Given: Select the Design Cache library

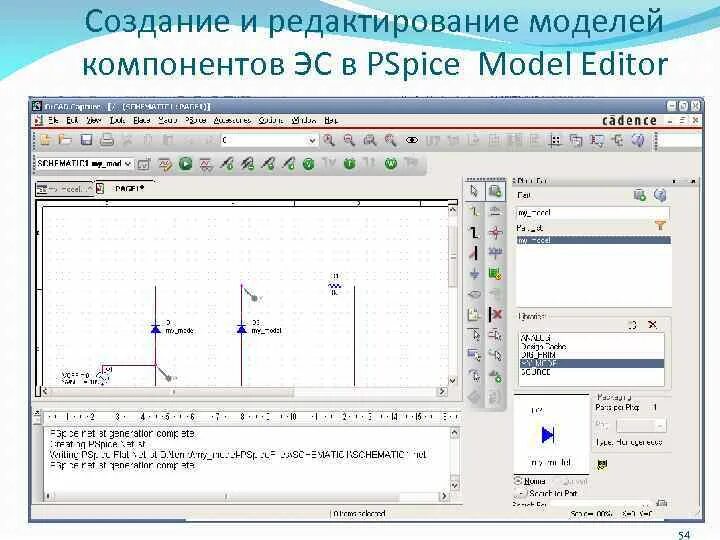Looking at the screenshot, I should pyautogui.click(x=592, y=347).
